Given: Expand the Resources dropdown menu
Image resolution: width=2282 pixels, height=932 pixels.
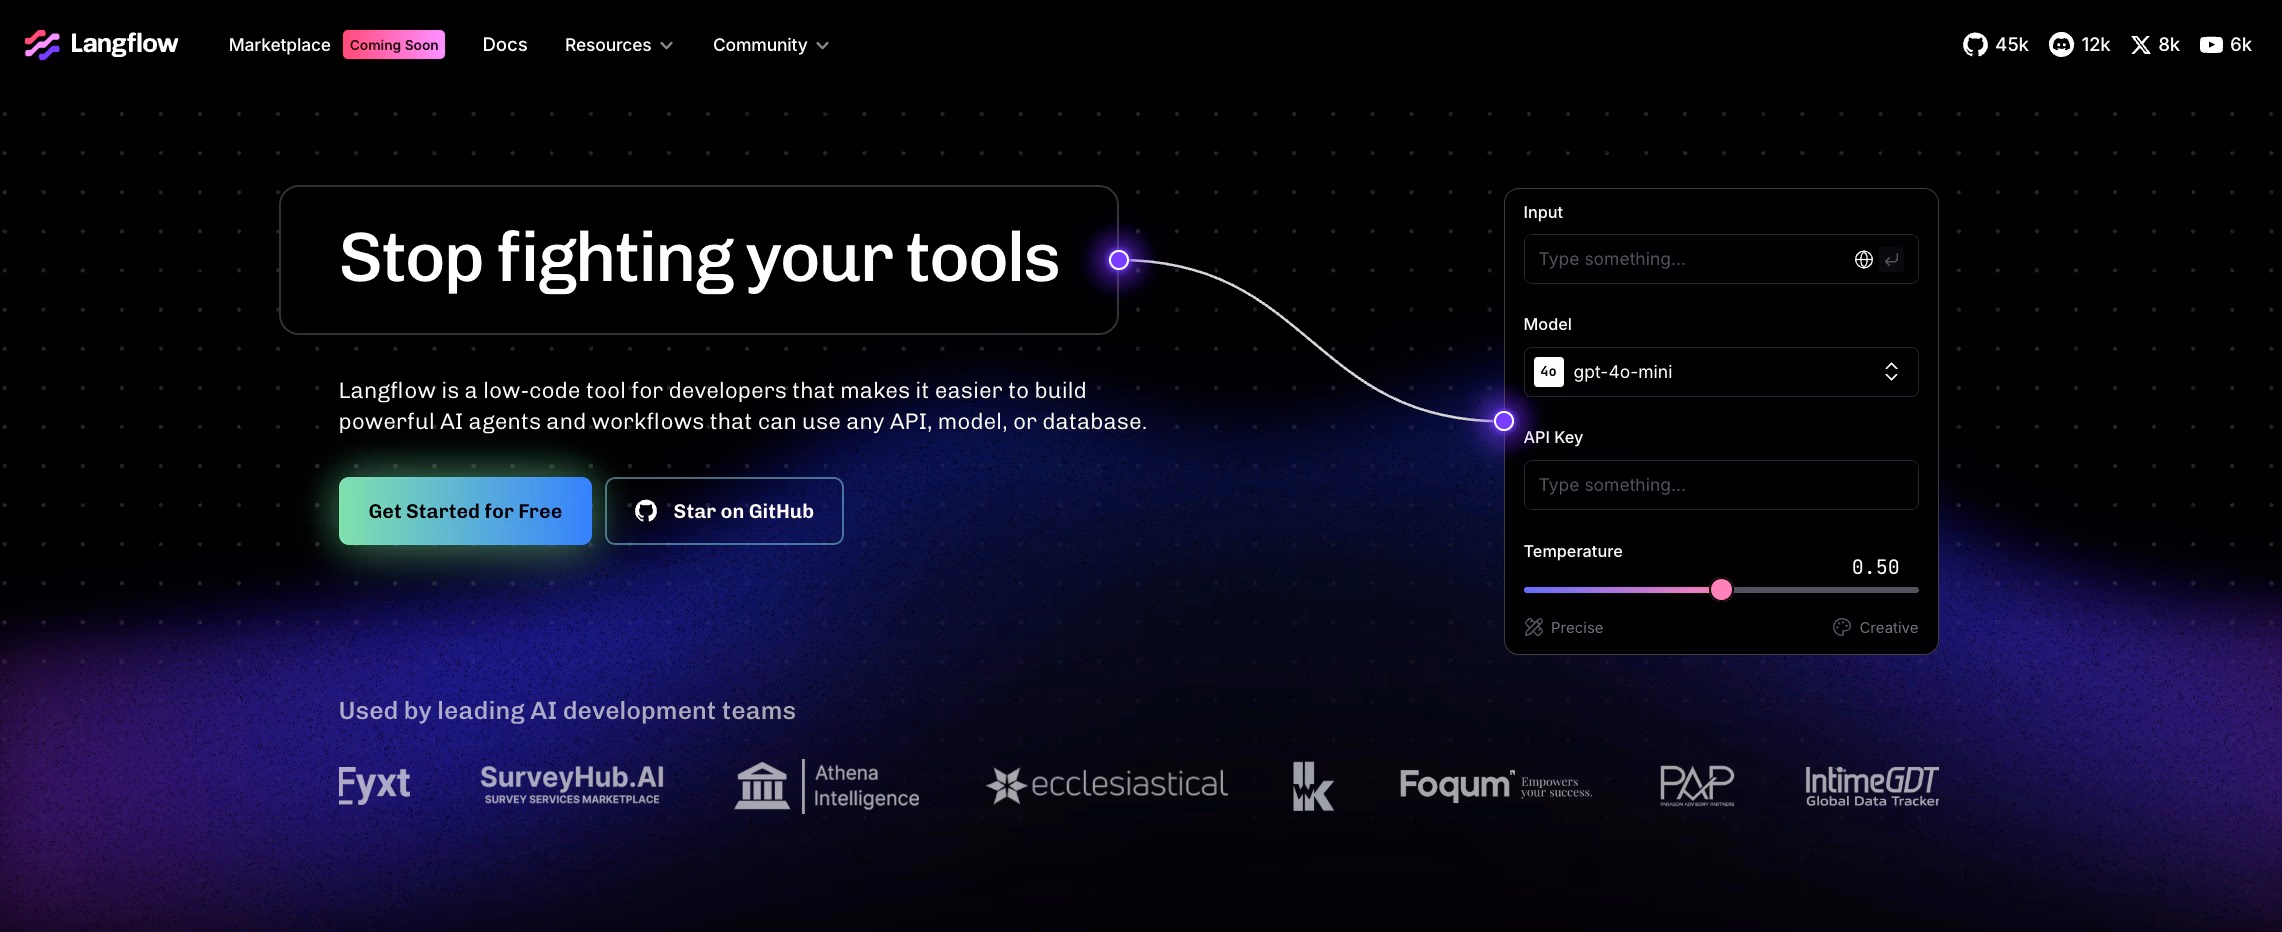Looking at the screenshot, I should [618, 45].
